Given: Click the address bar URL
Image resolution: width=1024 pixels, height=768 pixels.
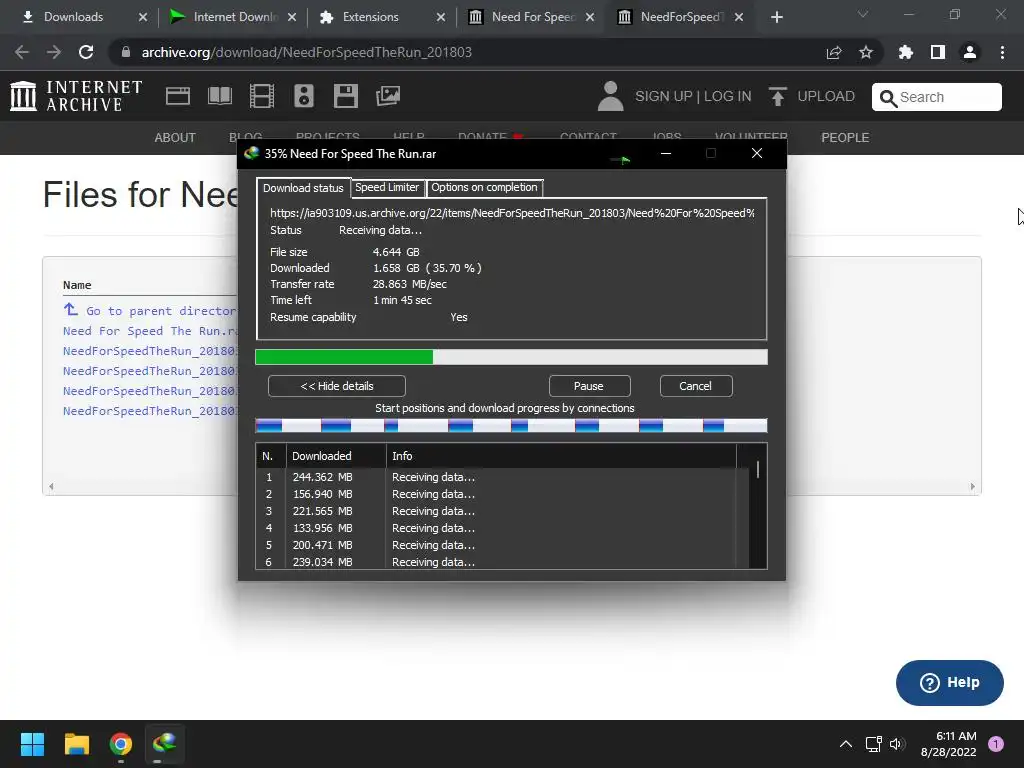Looking at the screenshot, I should 307,52.
